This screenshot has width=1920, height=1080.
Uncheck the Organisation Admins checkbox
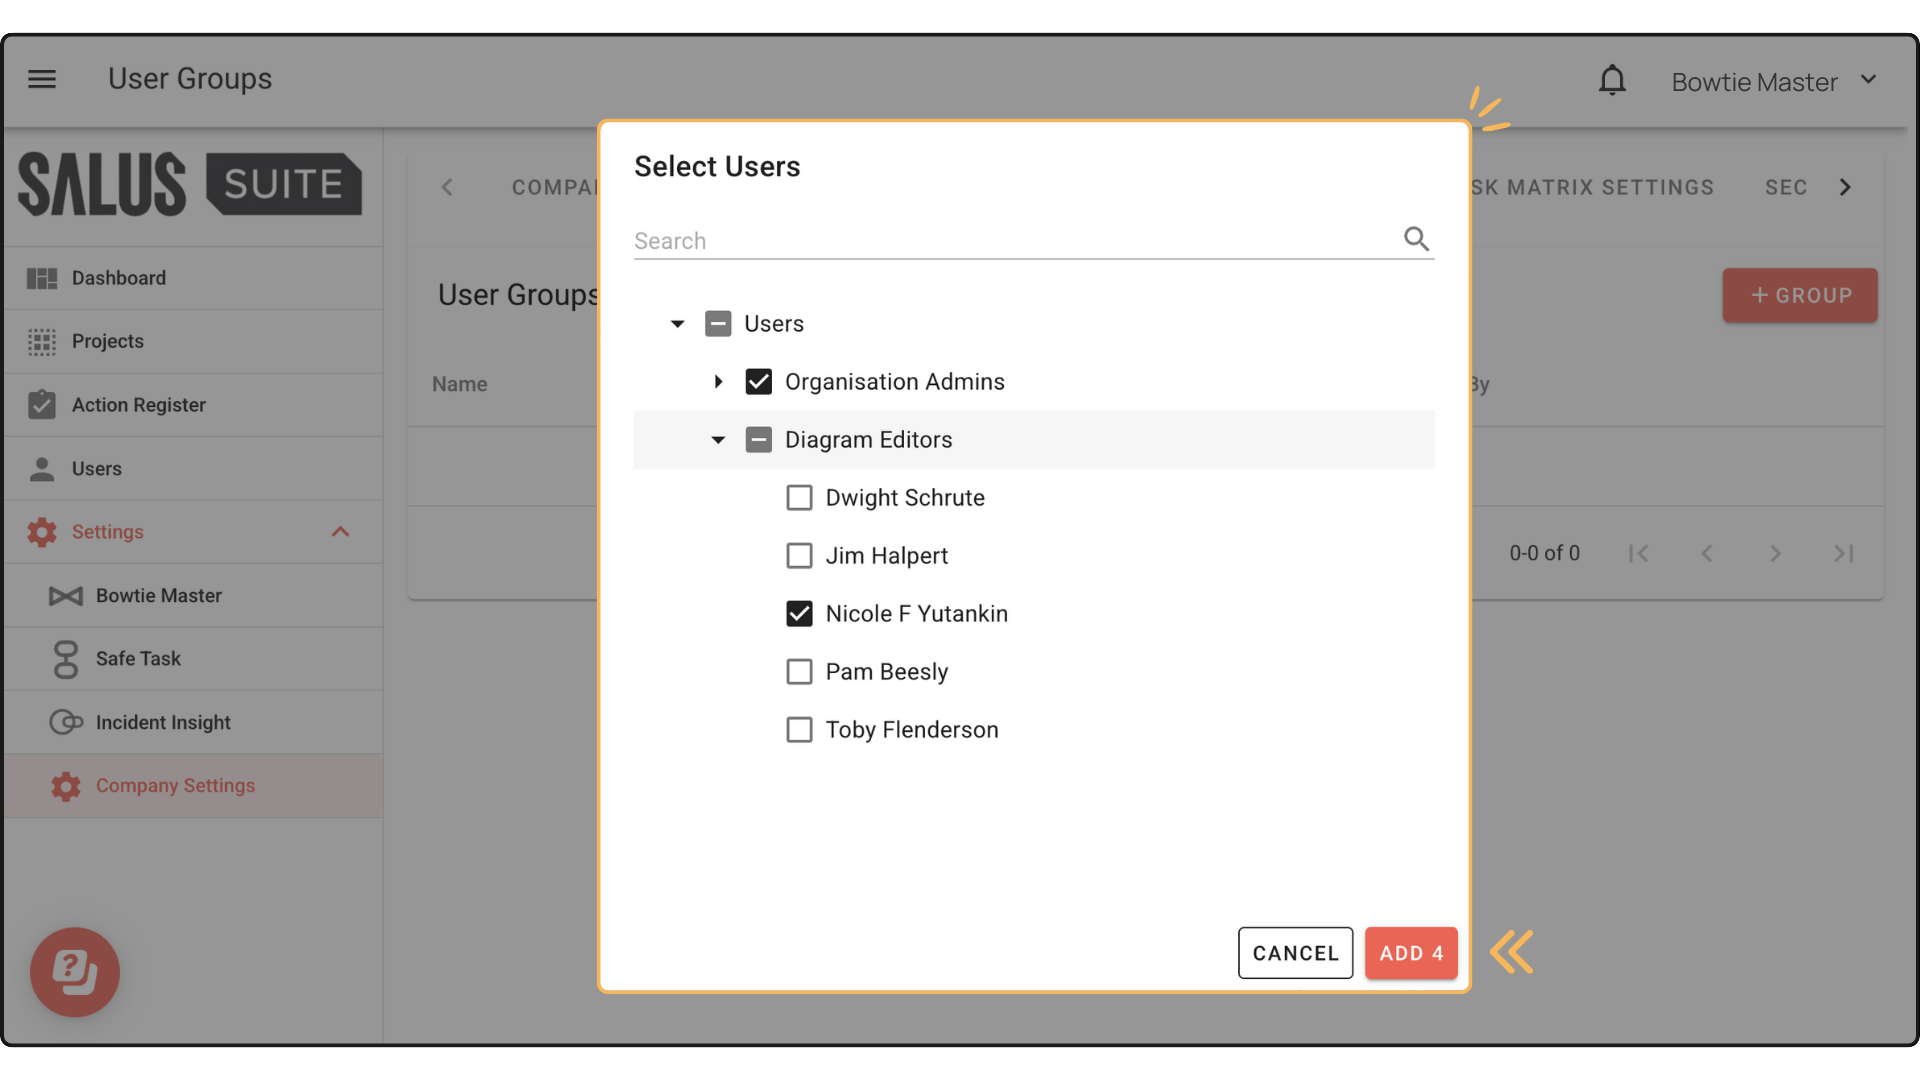(x=758, y=382)
